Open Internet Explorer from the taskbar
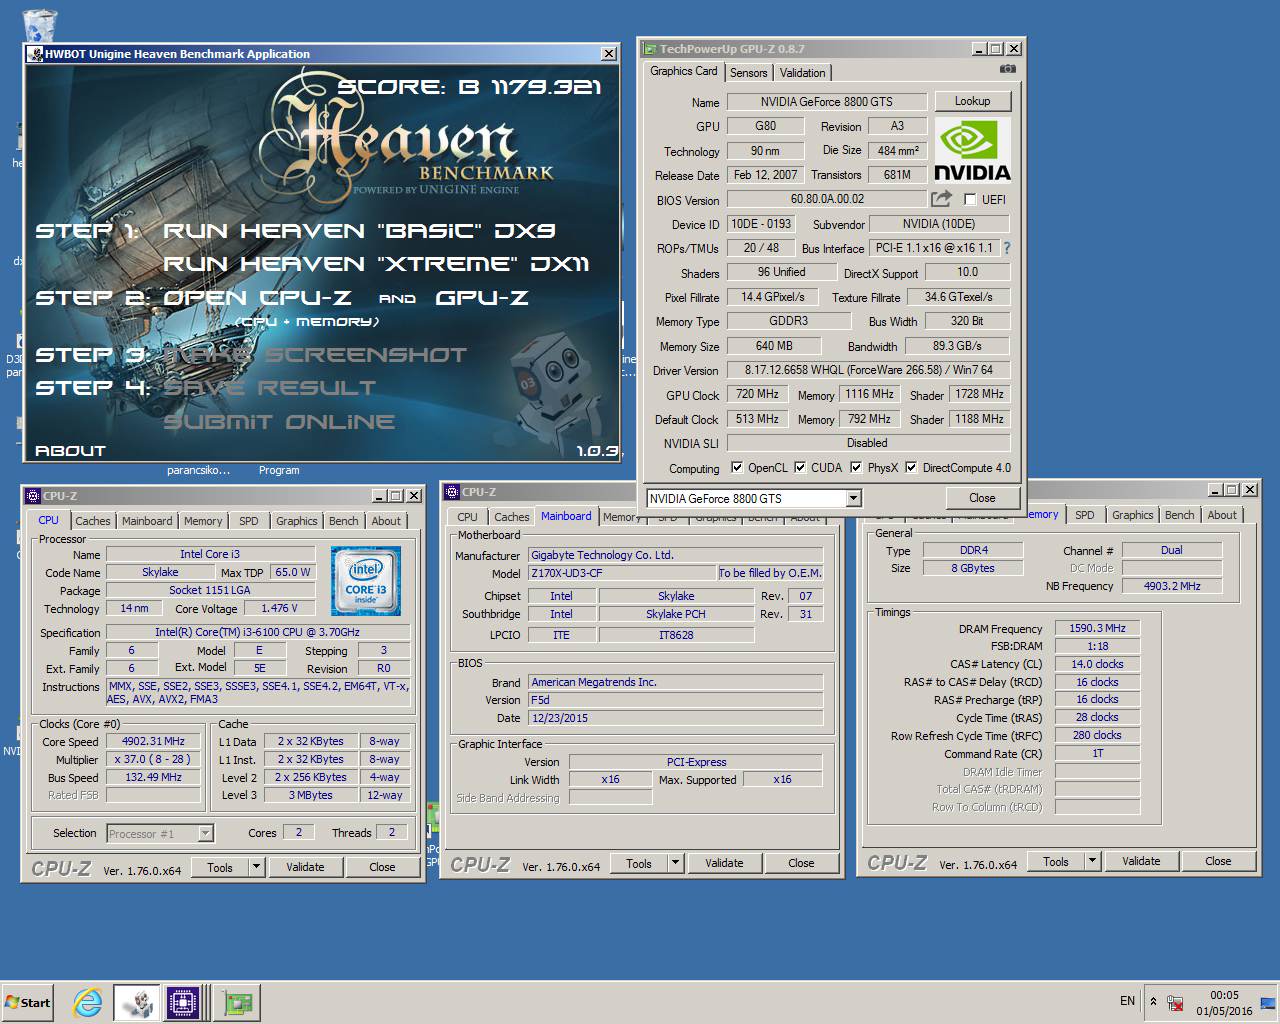The image size is (1280, 1024). [88, 1002]
